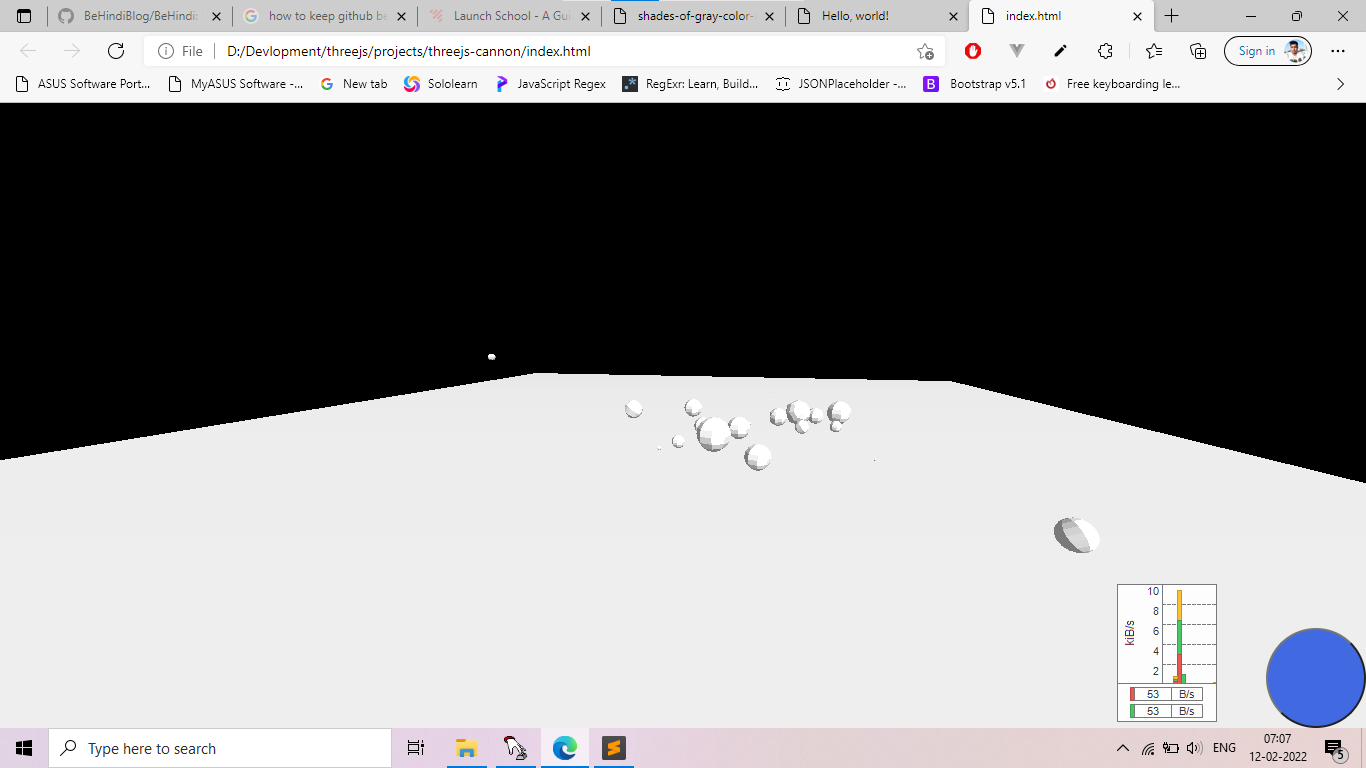Go forward to the next page
This screenshot has height=768, width=1366.
[x=72, y=51]
